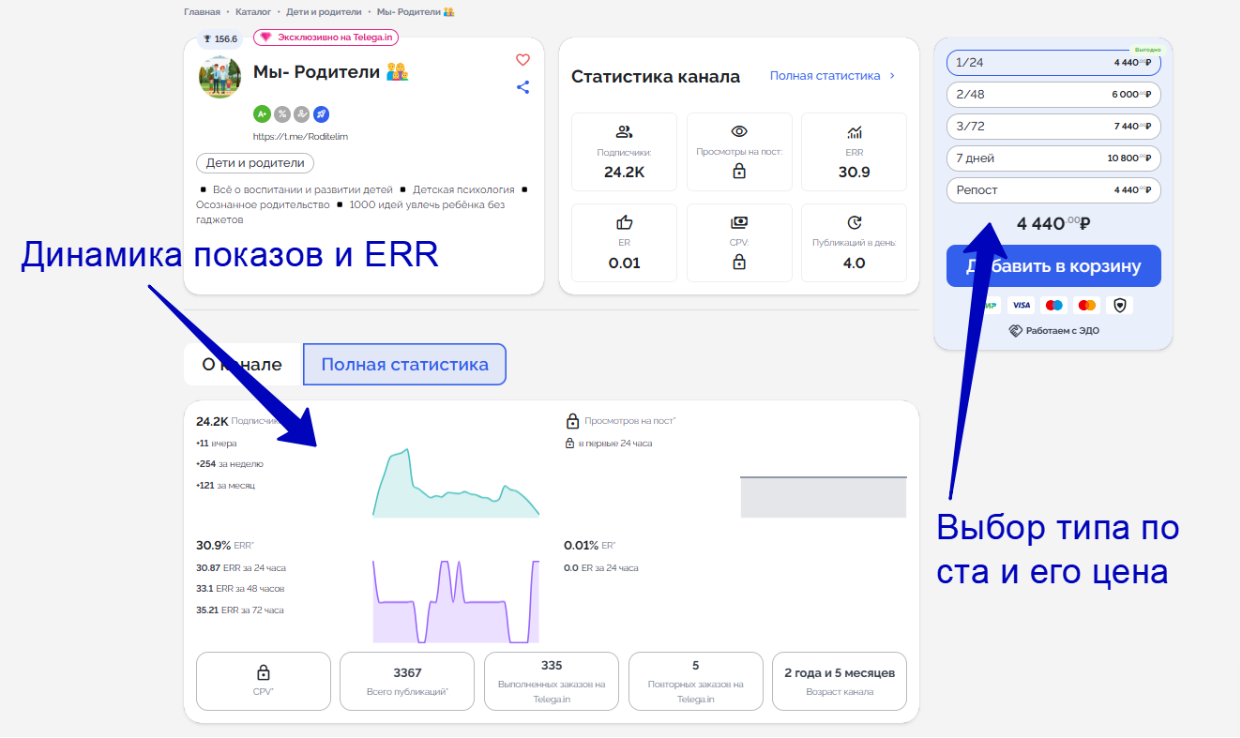Viewport: 1240px width, 738px height.
Task: Click the gray handshake badge beside the percent badge
Action: [301, 114]
